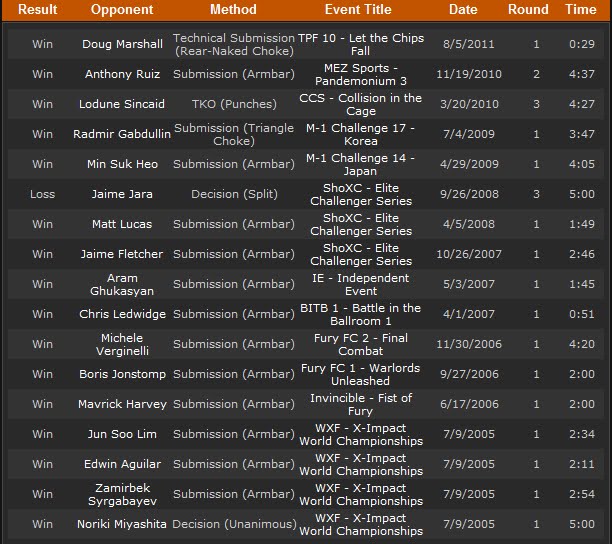Screen dimensions: 612x544
Task: Open opponent Edwin Aguilar
Action: [x=122, y=464]
